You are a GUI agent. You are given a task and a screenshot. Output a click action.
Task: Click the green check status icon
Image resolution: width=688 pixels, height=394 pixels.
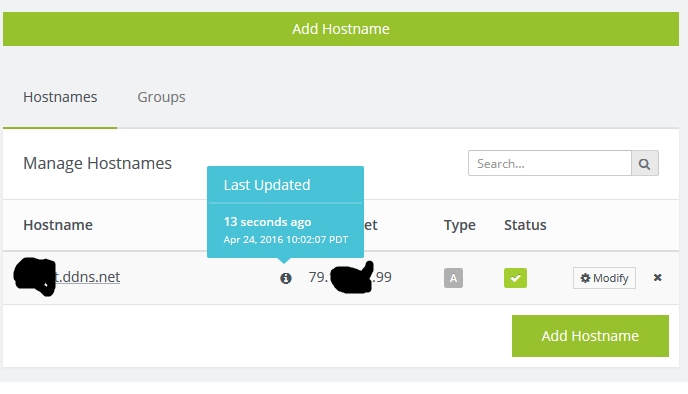pyautogui.click(x=515, y=278)
